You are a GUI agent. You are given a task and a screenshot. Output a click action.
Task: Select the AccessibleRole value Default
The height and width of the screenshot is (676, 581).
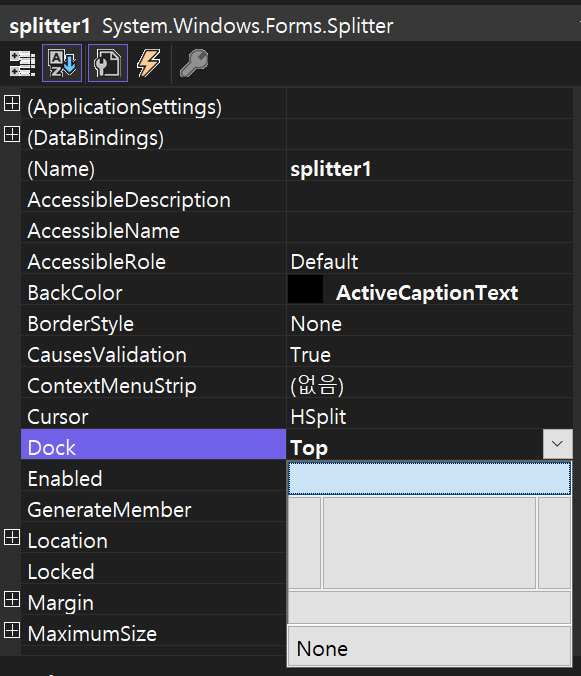click(x=430, y=259)
